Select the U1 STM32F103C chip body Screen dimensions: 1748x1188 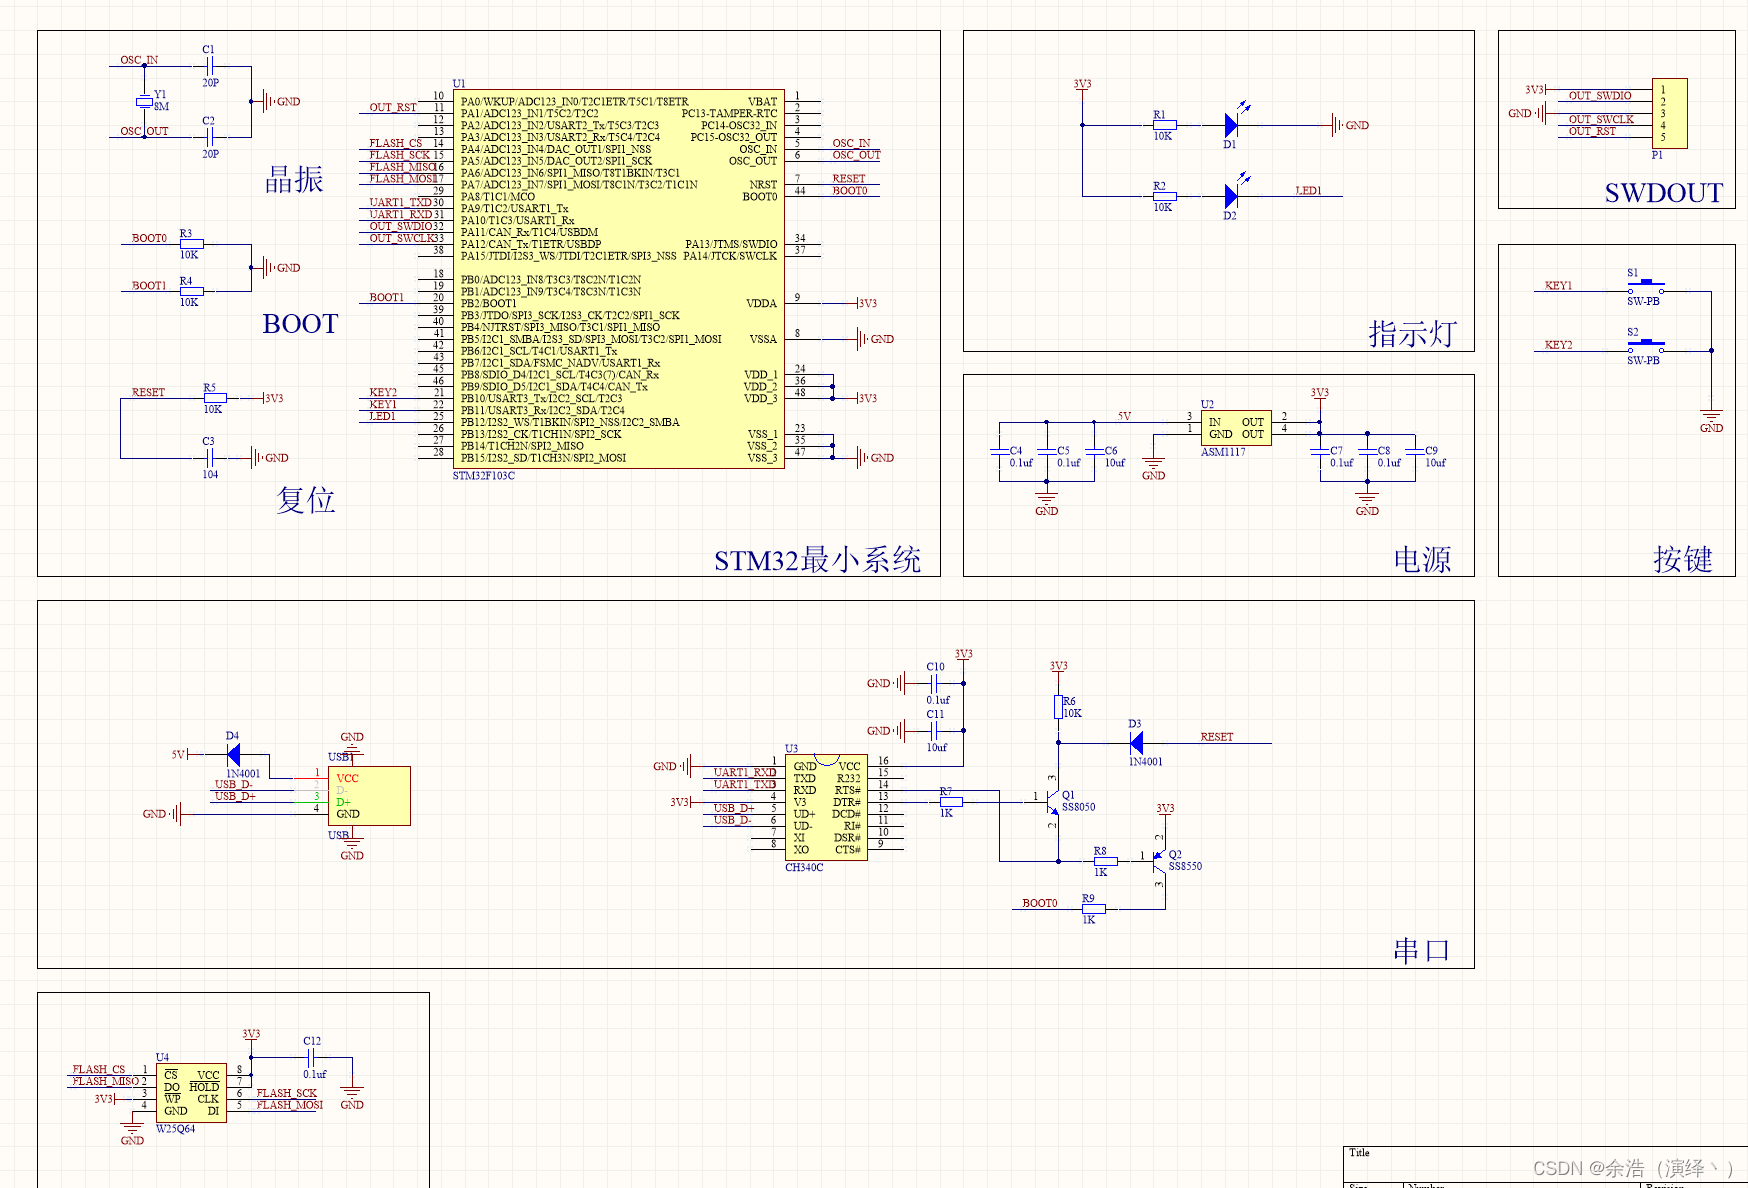[x=619, y=279]
